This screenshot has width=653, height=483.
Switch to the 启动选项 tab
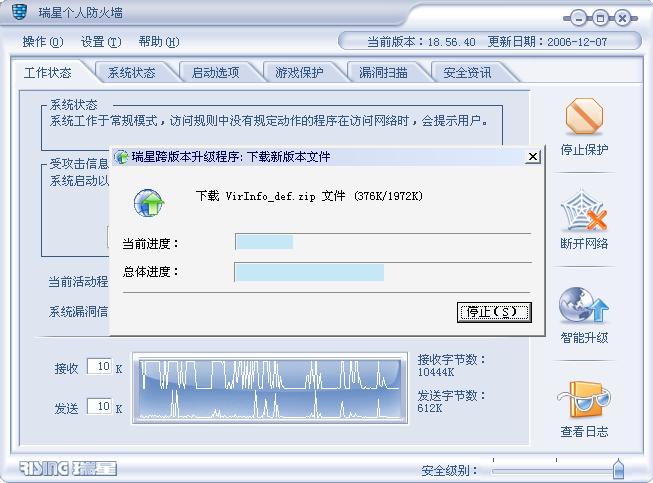click(x=215, y=72)
